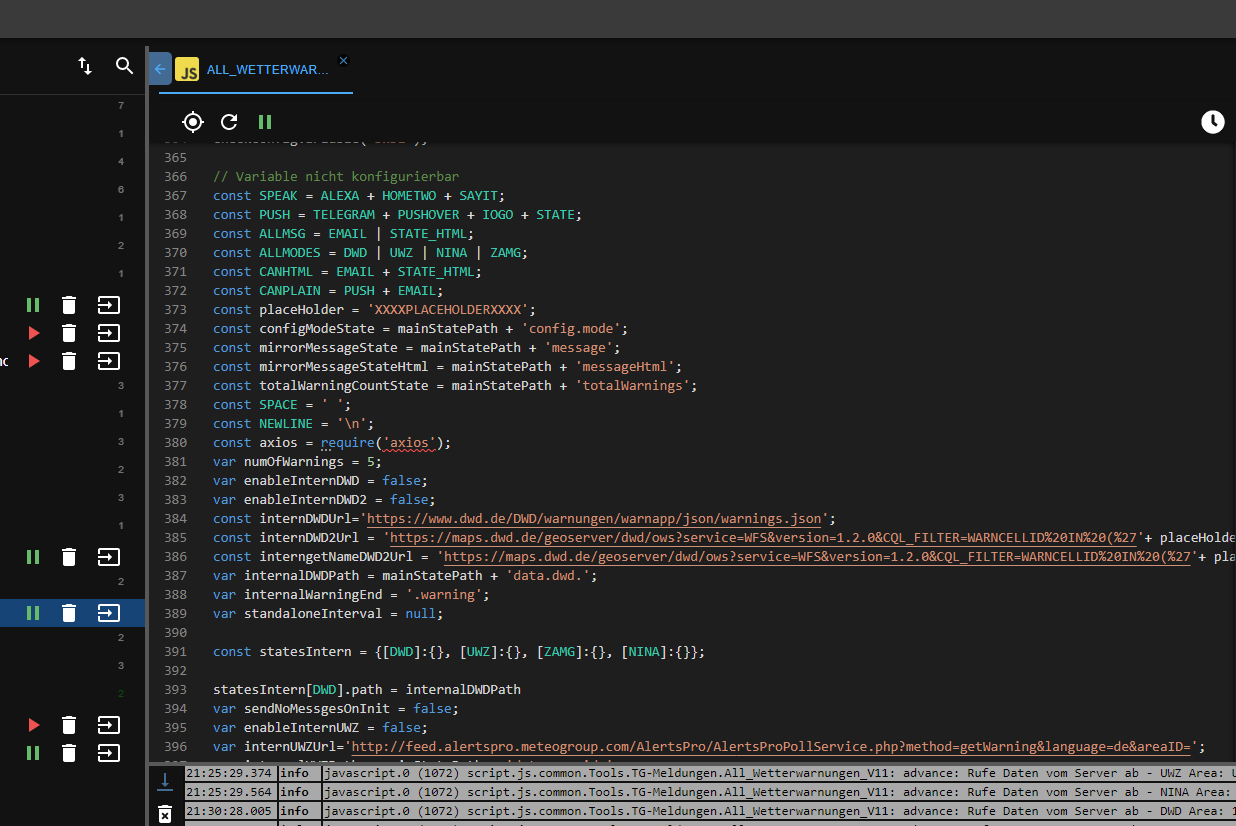Click 'totalWarningCountState' on line 377
The image size is (1236, 826).
[344, 385]
